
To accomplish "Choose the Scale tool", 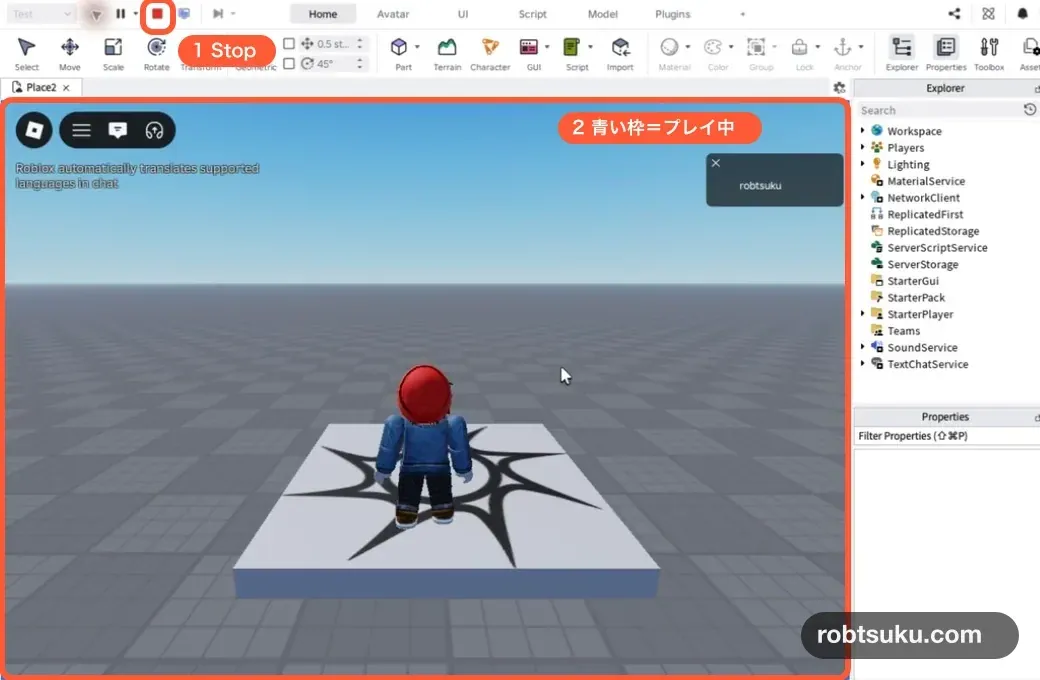I will [x=113, y=54].
